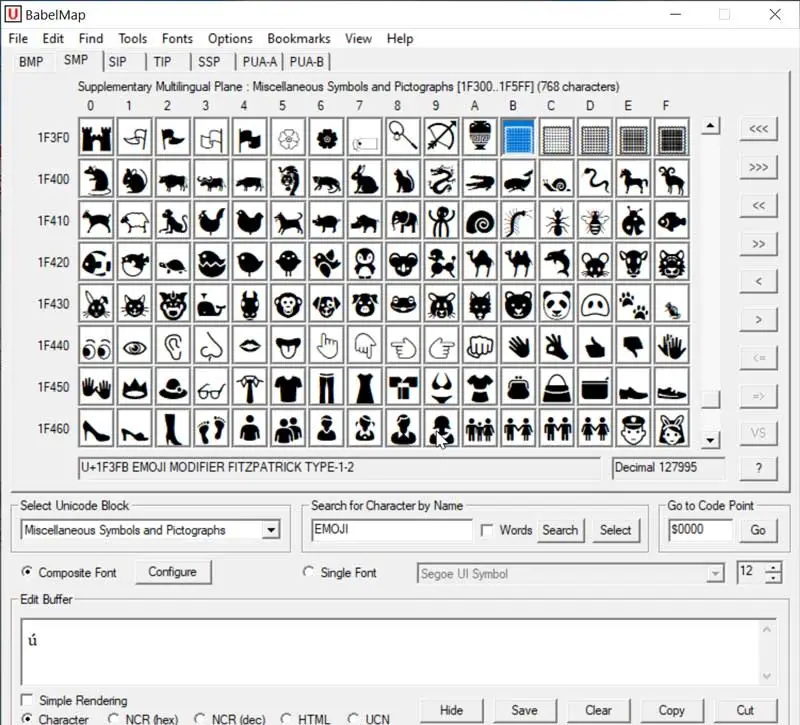Toggle the Simple Rendering checkbox
800x725 pixels.
pos(27,701)
